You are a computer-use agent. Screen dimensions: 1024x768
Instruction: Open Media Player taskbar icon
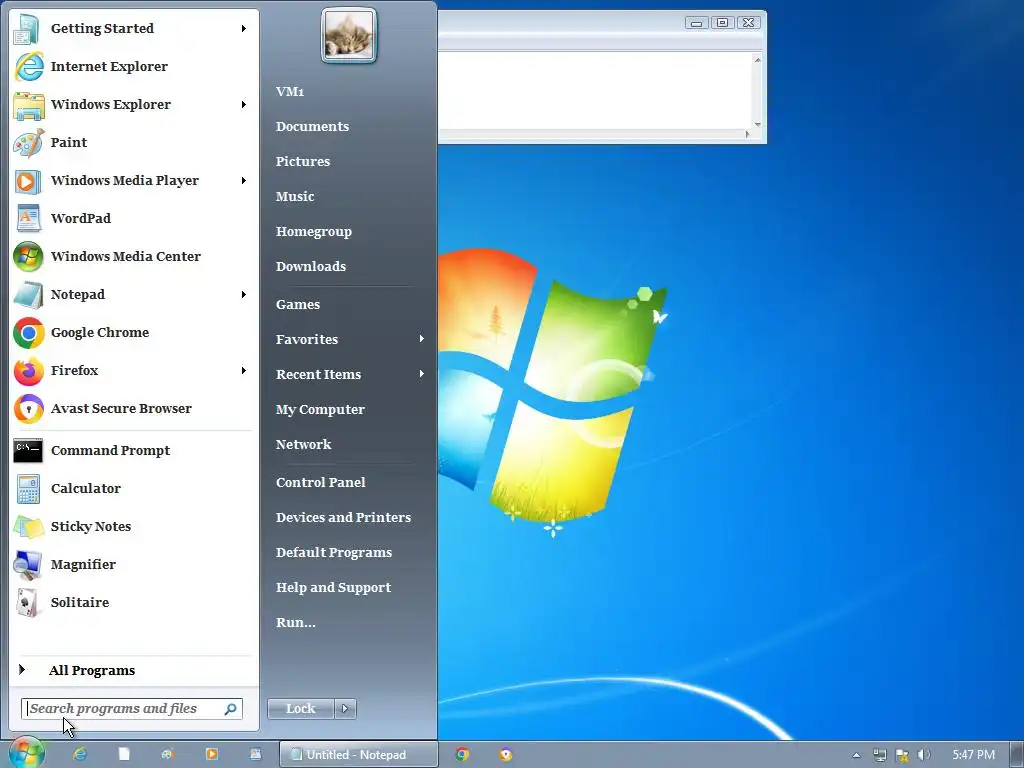212,754
